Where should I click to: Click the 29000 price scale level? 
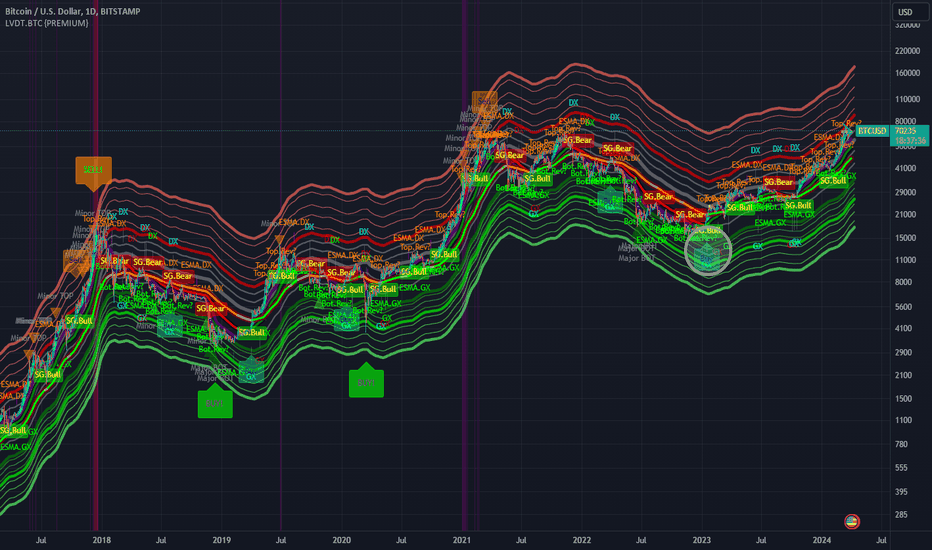coord(905,193)
